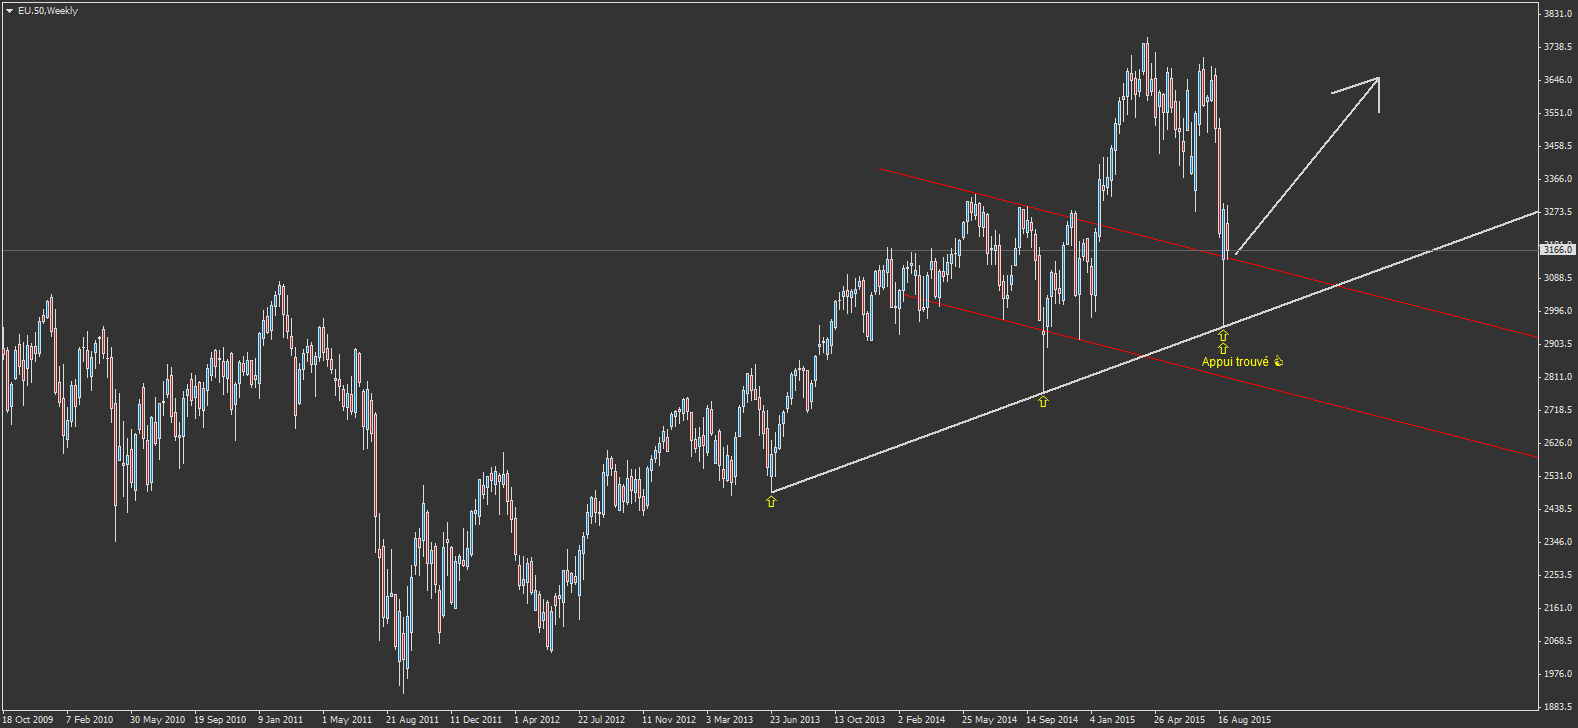Select the yellow arrow under the October 2014 low

(x=1043, y=401)
